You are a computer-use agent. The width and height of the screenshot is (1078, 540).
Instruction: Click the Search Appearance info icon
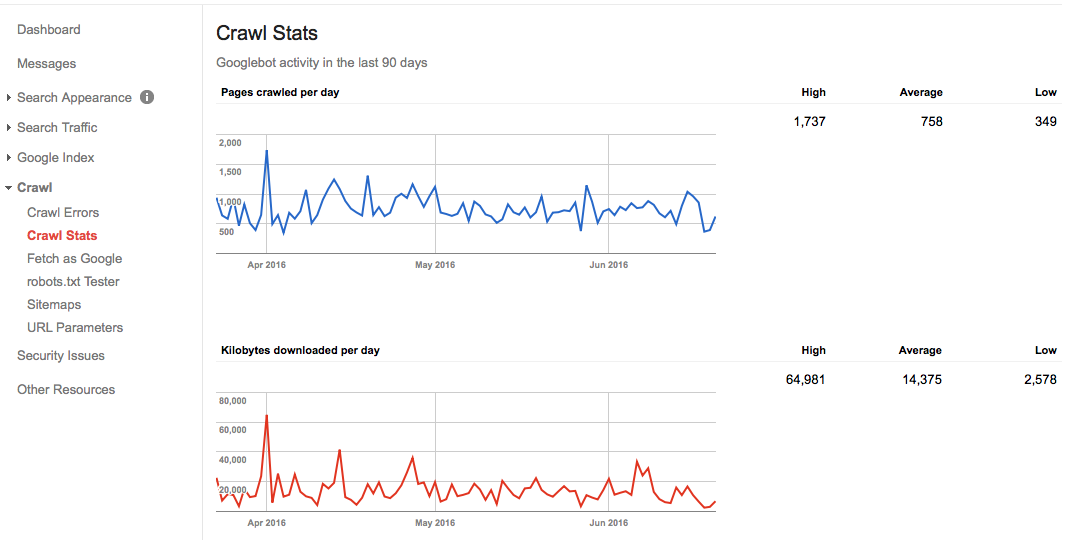click(x=147, y=97)
